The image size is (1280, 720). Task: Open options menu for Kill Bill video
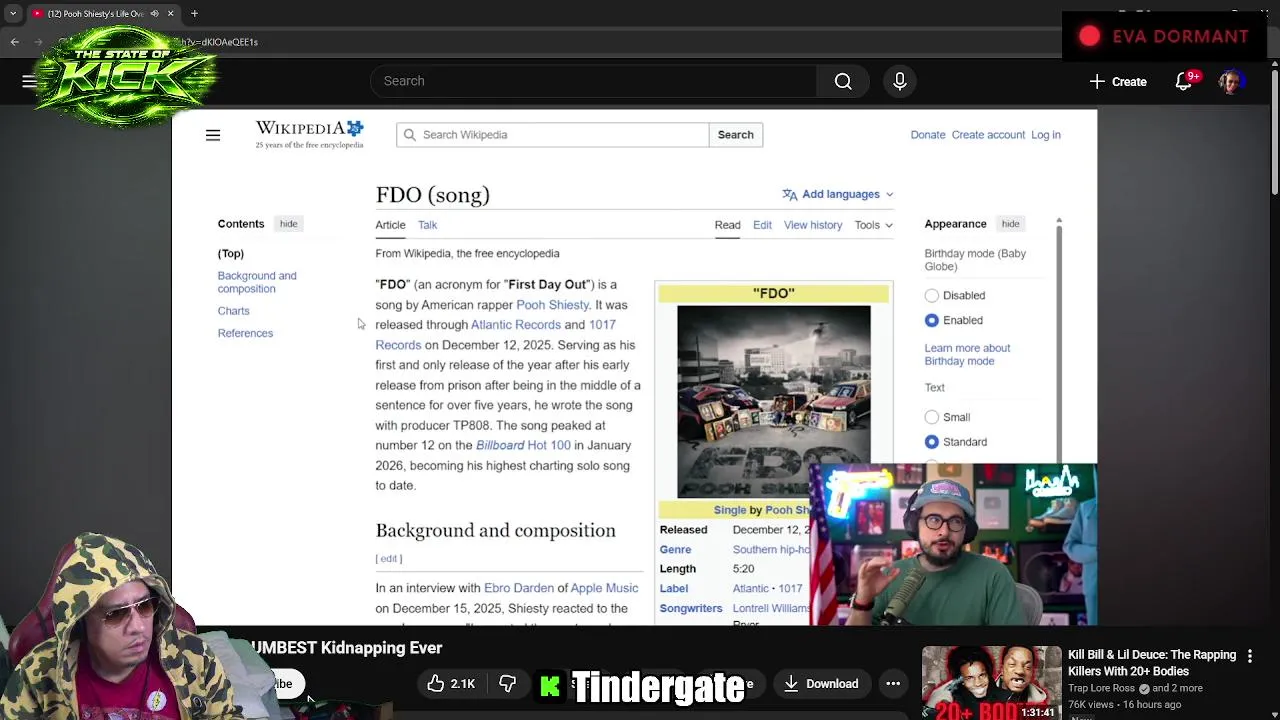(1249, 656)
